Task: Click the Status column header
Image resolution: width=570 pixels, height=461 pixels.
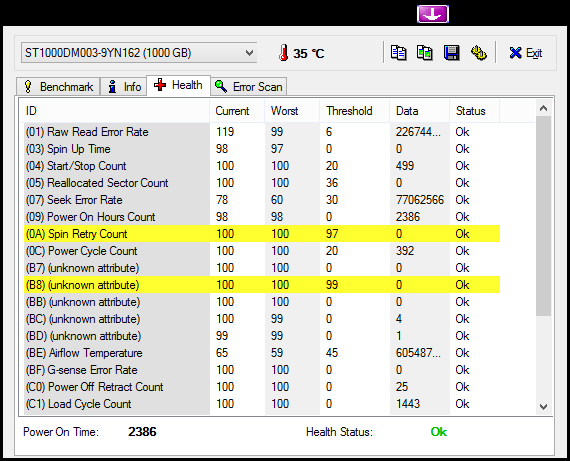Action: 475,111
